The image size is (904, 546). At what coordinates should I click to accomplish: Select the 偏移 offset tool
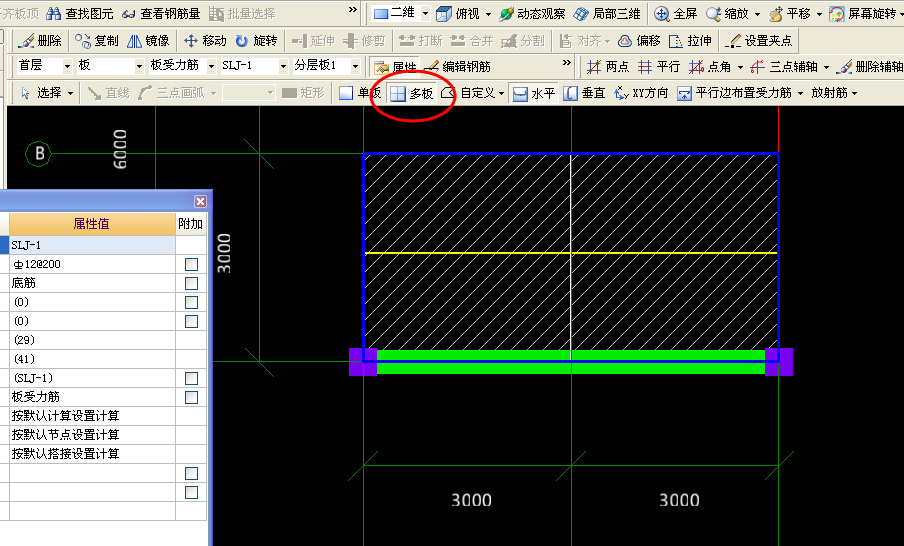639,41
